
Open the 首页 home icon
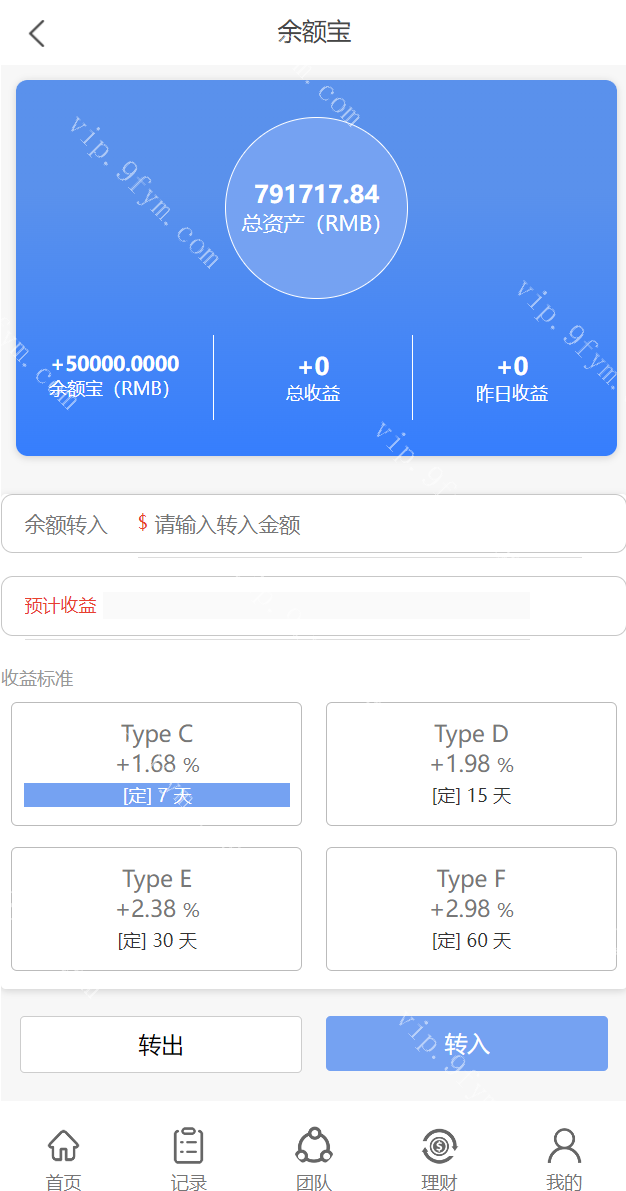(63, 1146)
